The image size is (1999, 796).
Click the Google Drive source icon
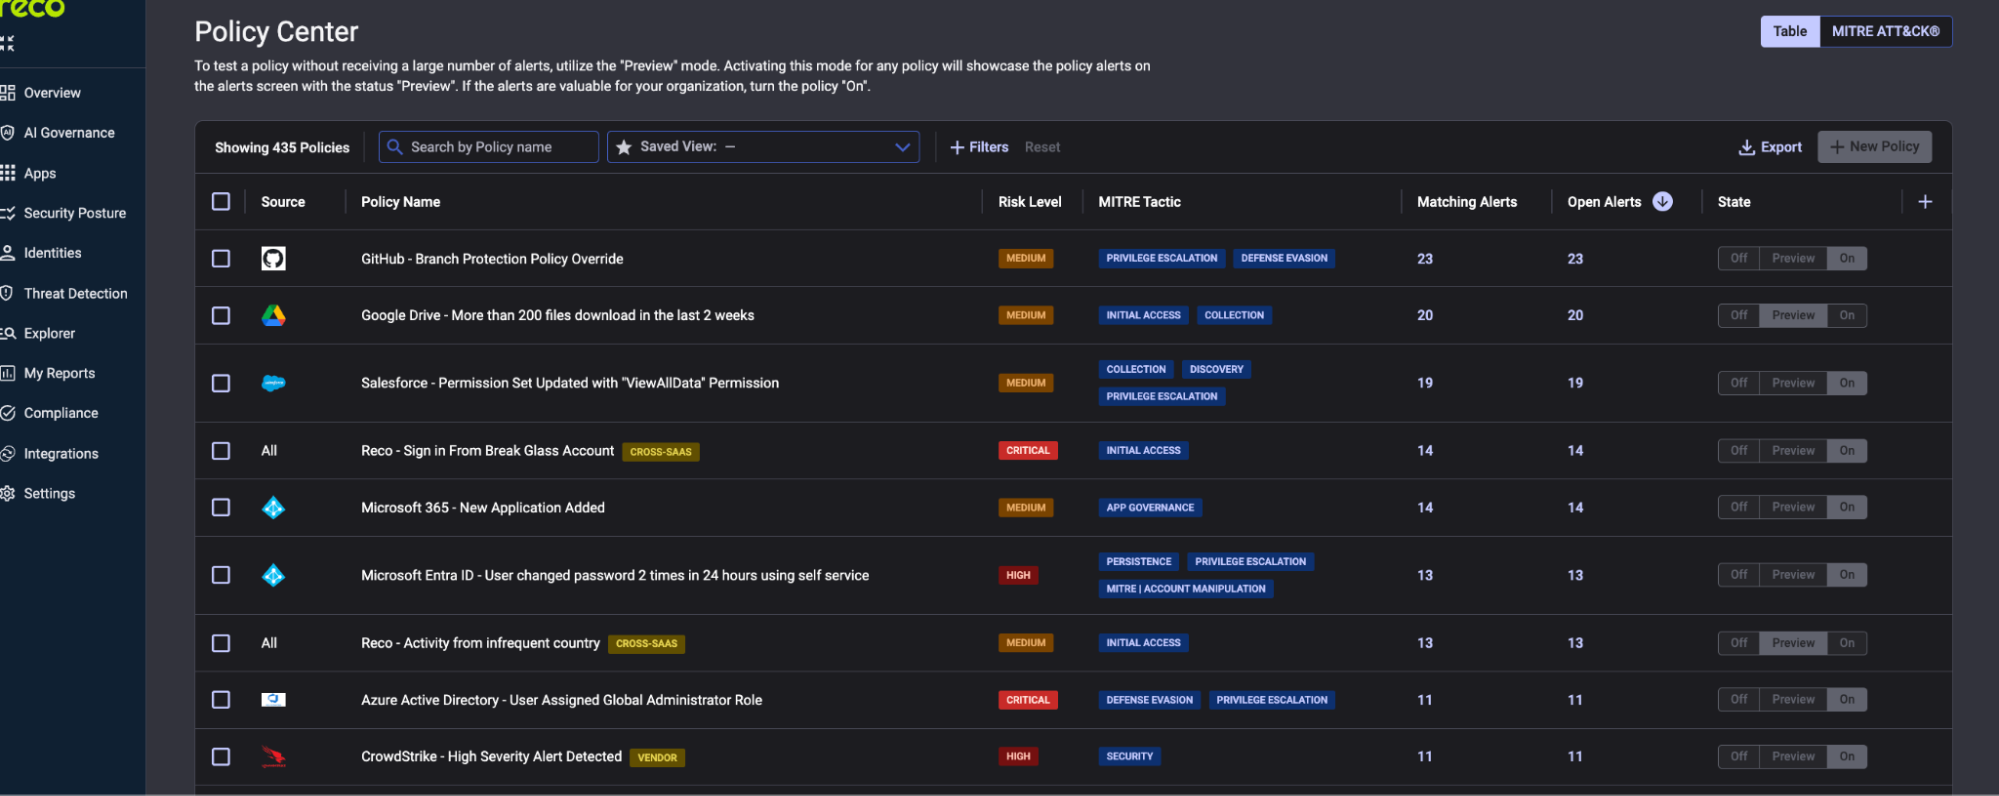273,316
